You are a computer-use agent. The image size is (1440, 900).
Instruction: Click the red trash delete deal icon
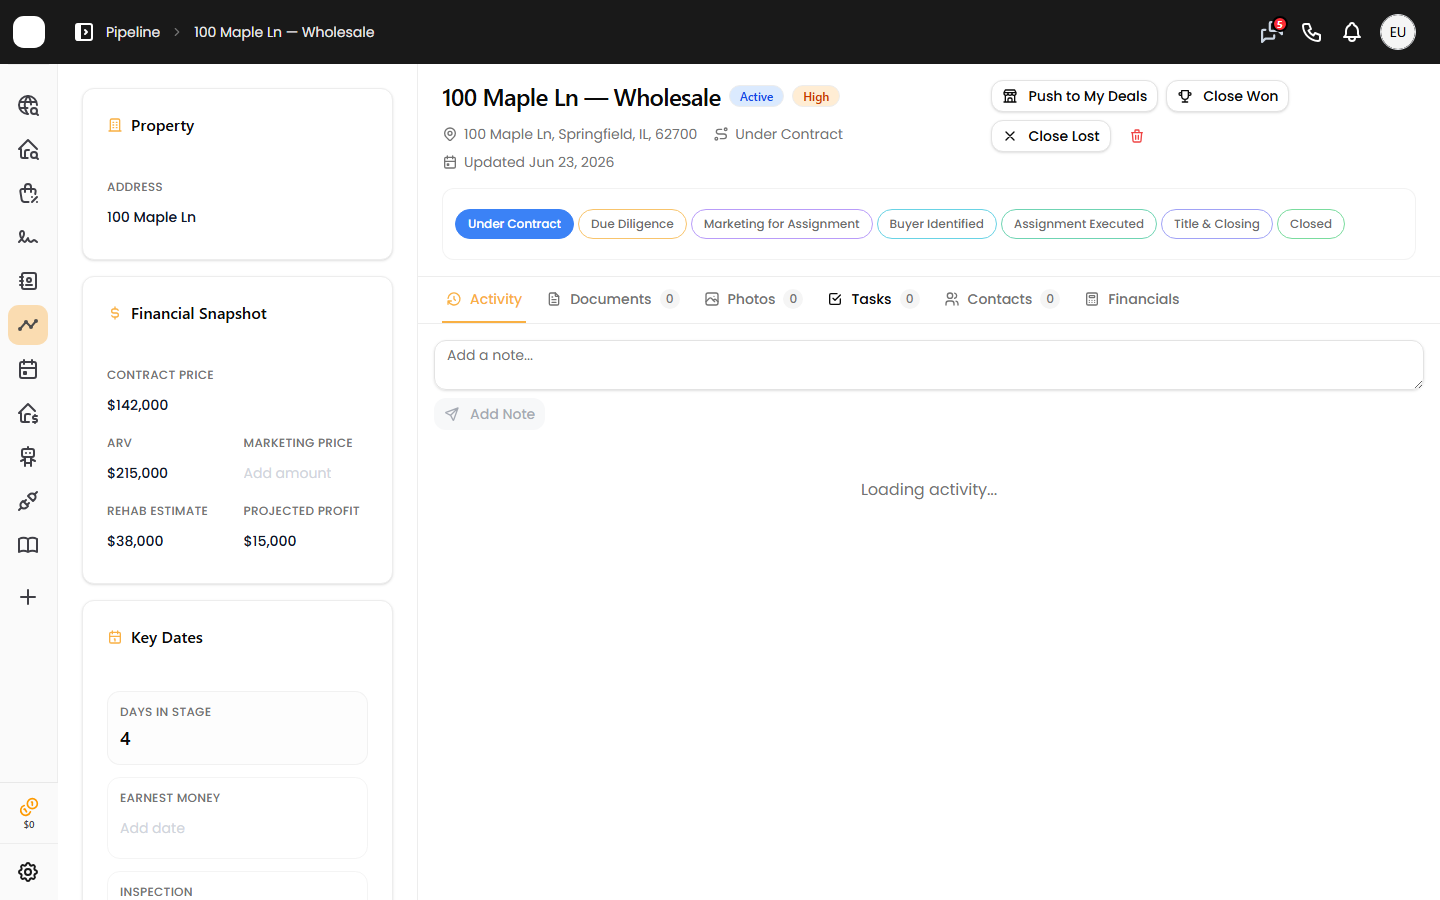(1137, 136)
